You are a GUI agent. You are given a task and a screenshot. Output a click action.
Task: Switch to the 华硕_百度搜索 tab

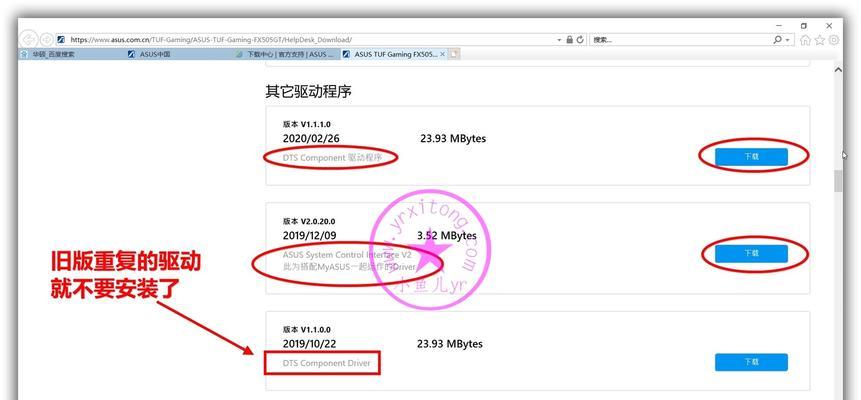[x=71, y=54]
